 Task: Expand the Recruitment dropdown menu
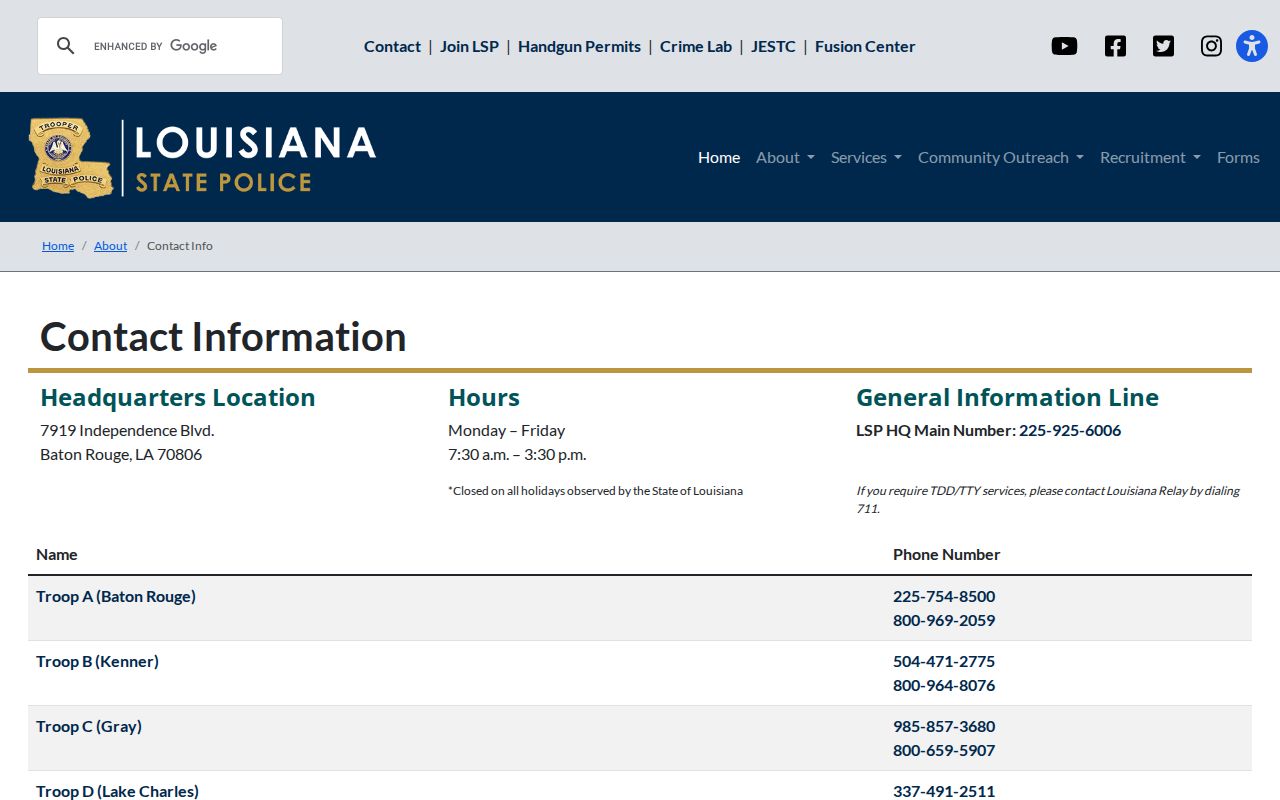pyautogui.click(x=1150, y=157)
